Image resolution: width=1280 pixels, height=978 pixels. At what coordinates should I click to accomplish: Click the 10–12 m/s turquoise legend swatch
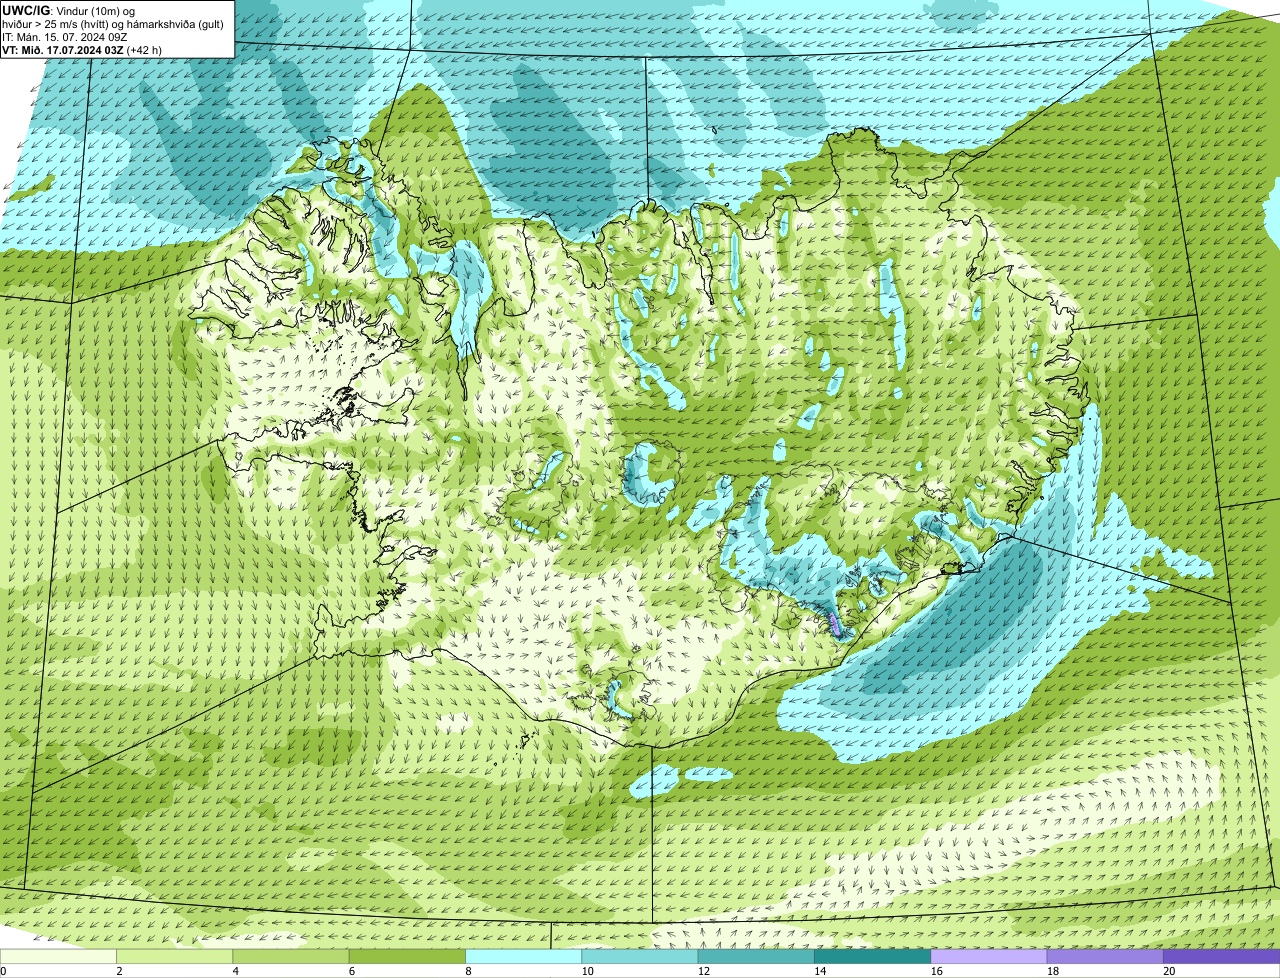(x=640, y=957)
